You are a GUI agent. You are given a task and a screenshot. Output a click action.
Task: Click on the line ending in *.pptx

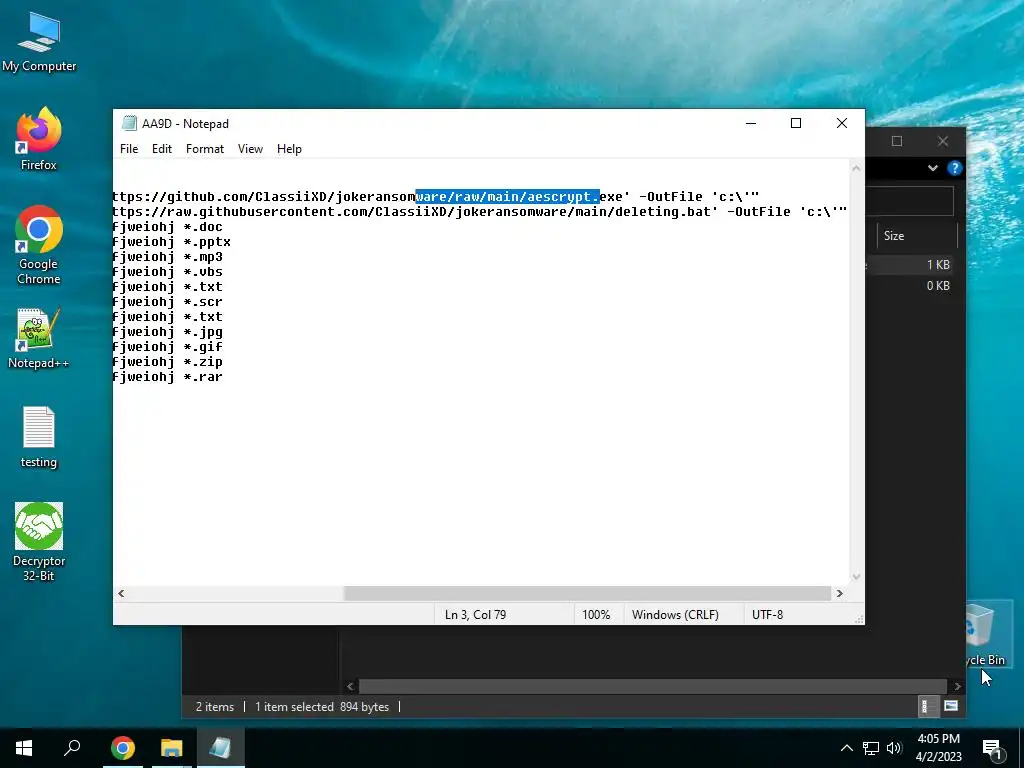click(x=172, y=242)
